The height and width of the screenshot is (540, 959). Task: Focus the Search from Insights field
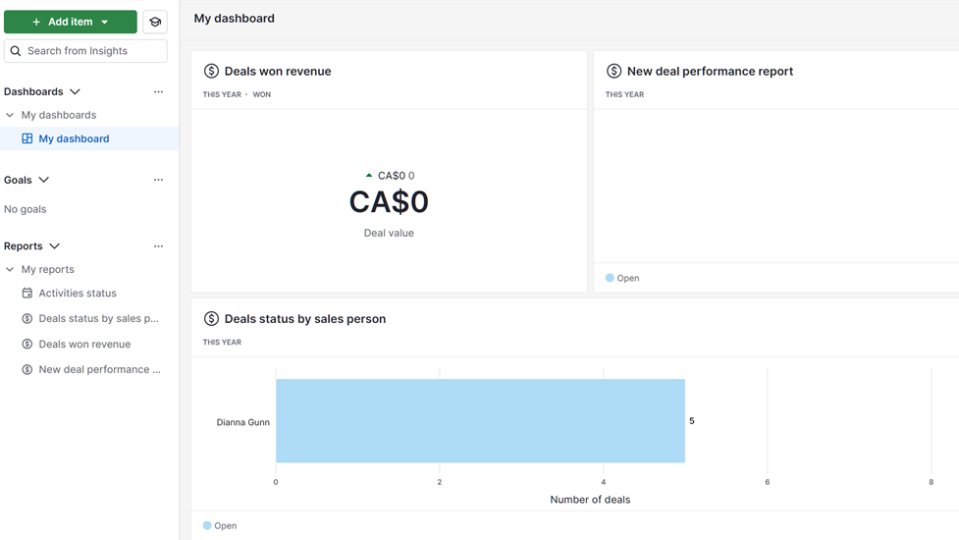[x=86, y=51]
